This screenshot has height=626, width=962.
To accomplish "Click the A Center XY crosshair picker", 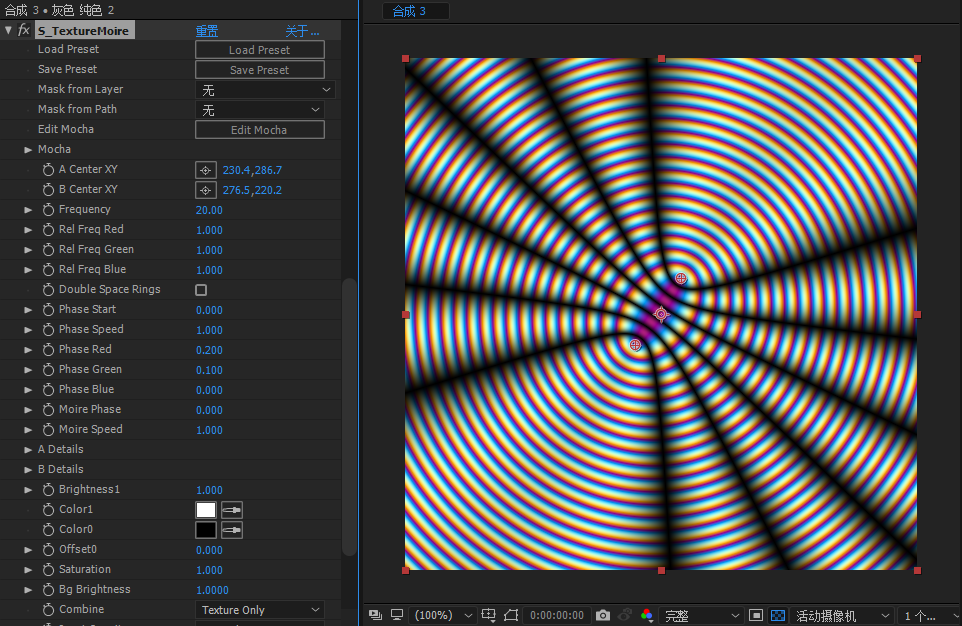I will coord(205,170).
